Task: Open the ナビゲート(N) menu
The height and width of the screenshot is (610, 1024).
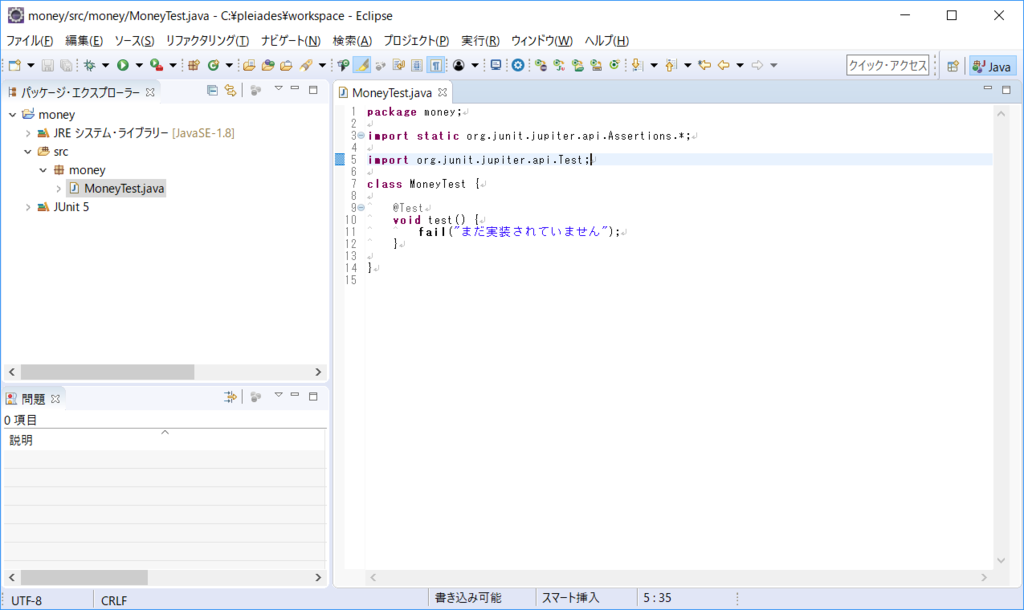Action: click(x=291, y=40)
